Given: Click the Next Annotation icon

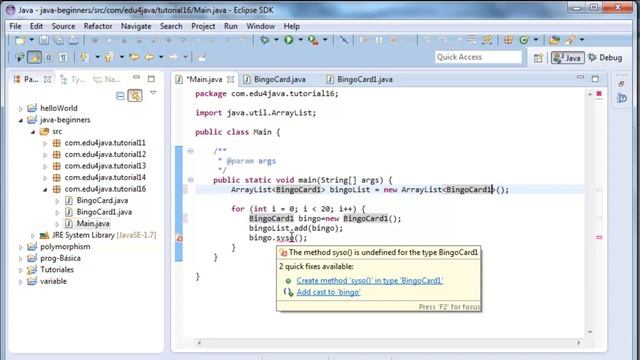Looking at the screenshot, I should (84, 58).
